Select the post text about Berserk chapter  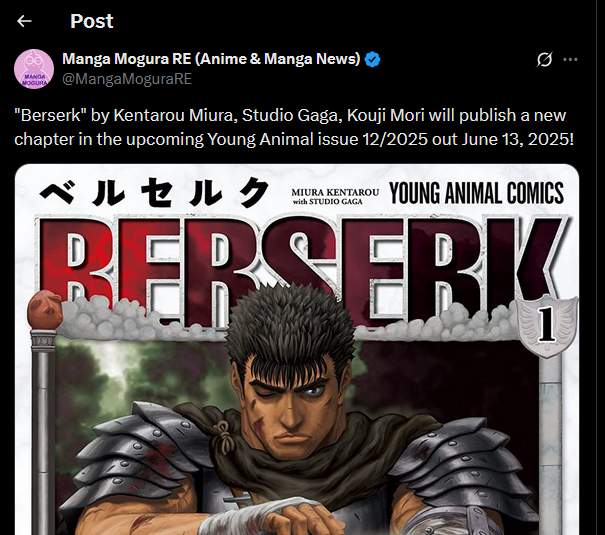(x=294, y=127)
